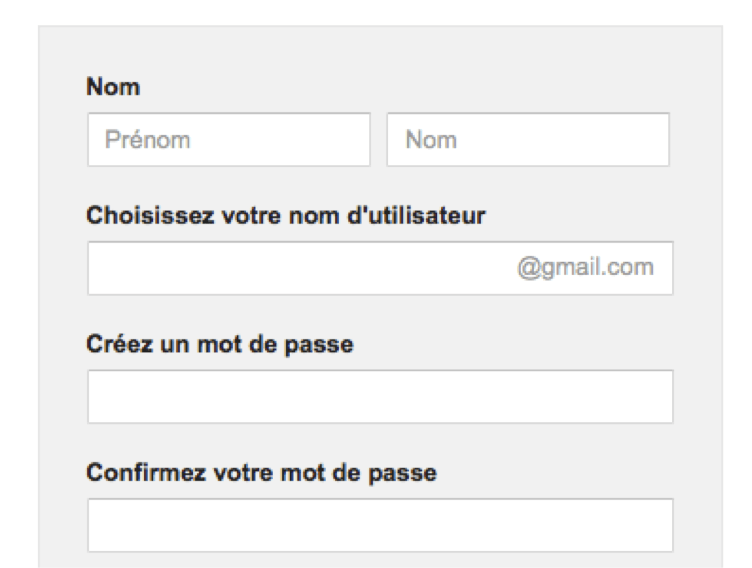The width and height of the screenshot is (752, 568).
Task: Activate the password creation text box
Action: click(x=380, y=397)
